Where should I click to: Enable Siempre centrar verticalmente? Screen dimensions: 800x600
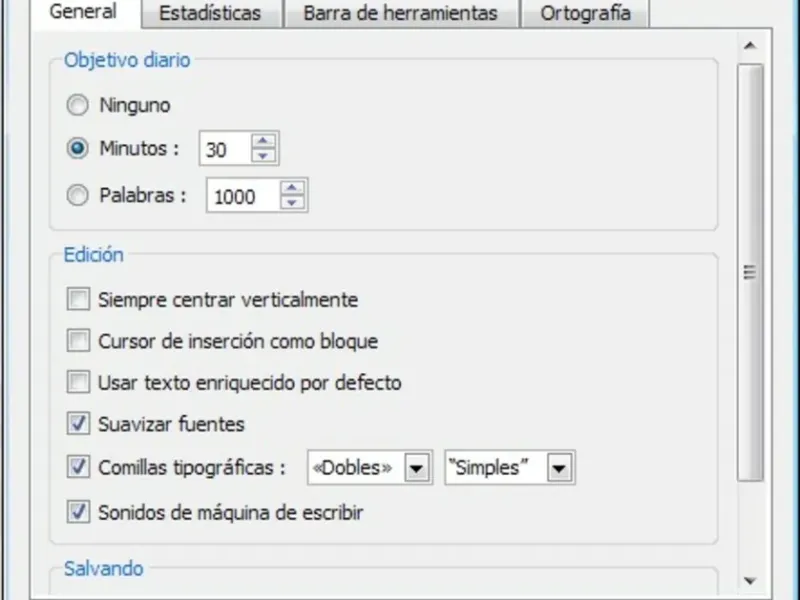pos(78,298)
